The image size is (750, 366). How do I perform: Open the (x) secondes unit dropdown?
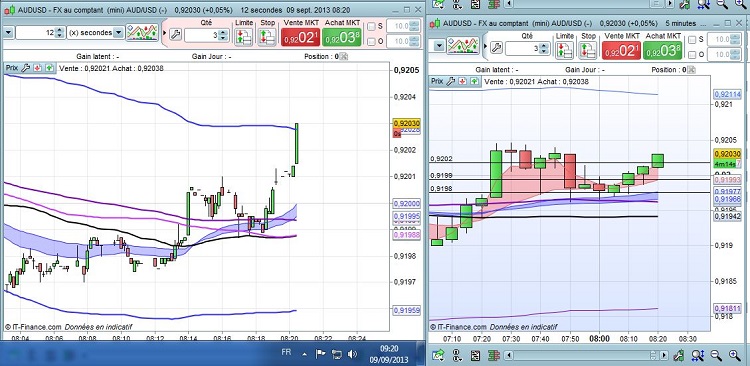point(118,33)
